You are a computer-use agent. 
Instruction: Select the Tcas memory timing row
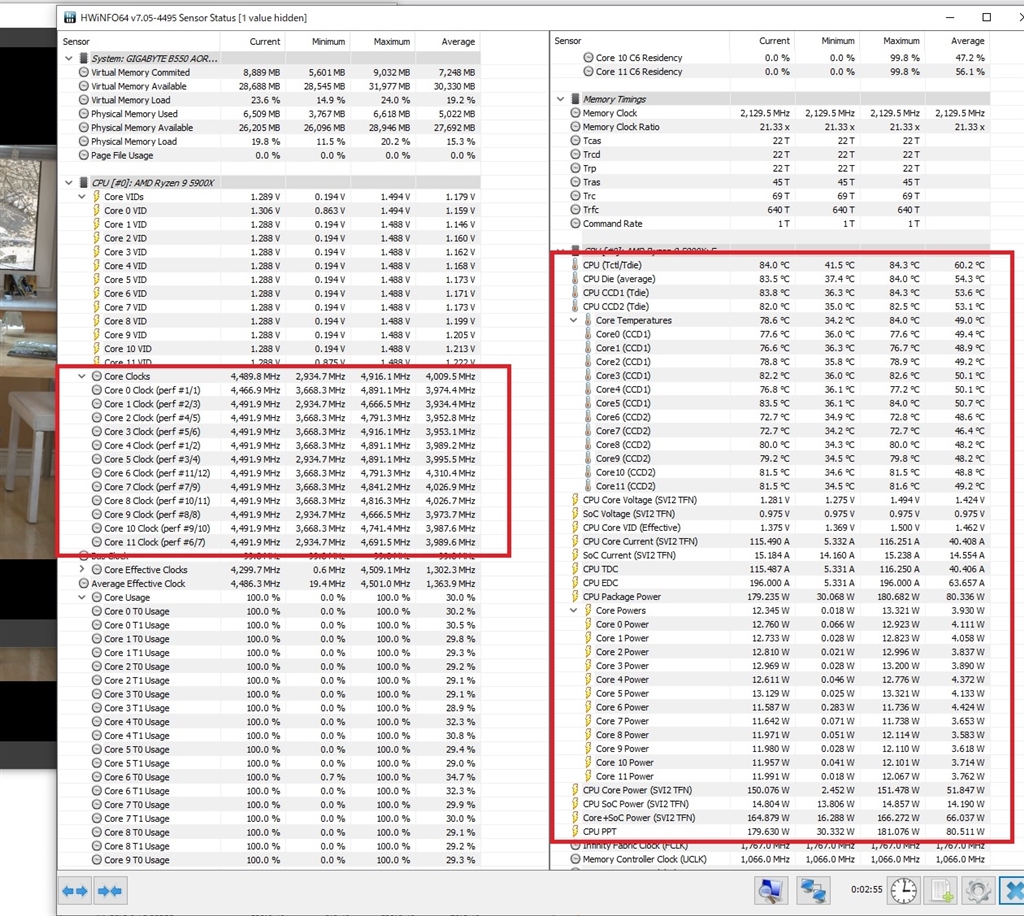pyautogui.click(x=771, y=140)
